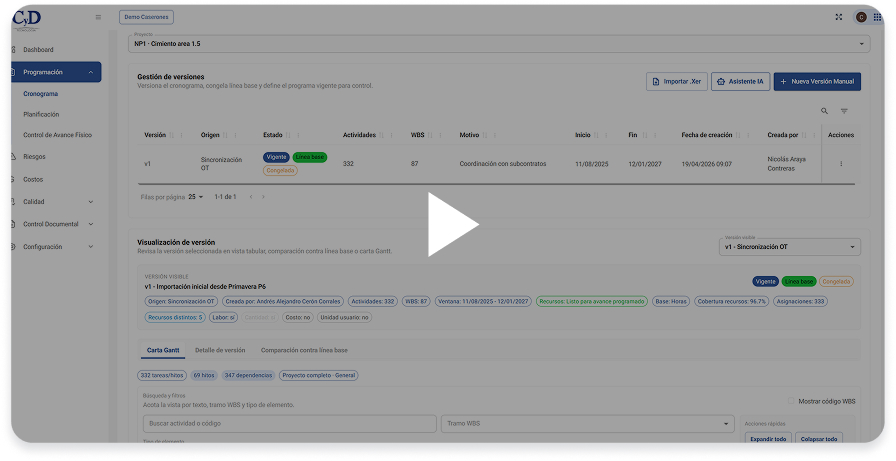Open the Proyecto dropdown NP1 - Cimiento area 1.5

pos(499,44)
